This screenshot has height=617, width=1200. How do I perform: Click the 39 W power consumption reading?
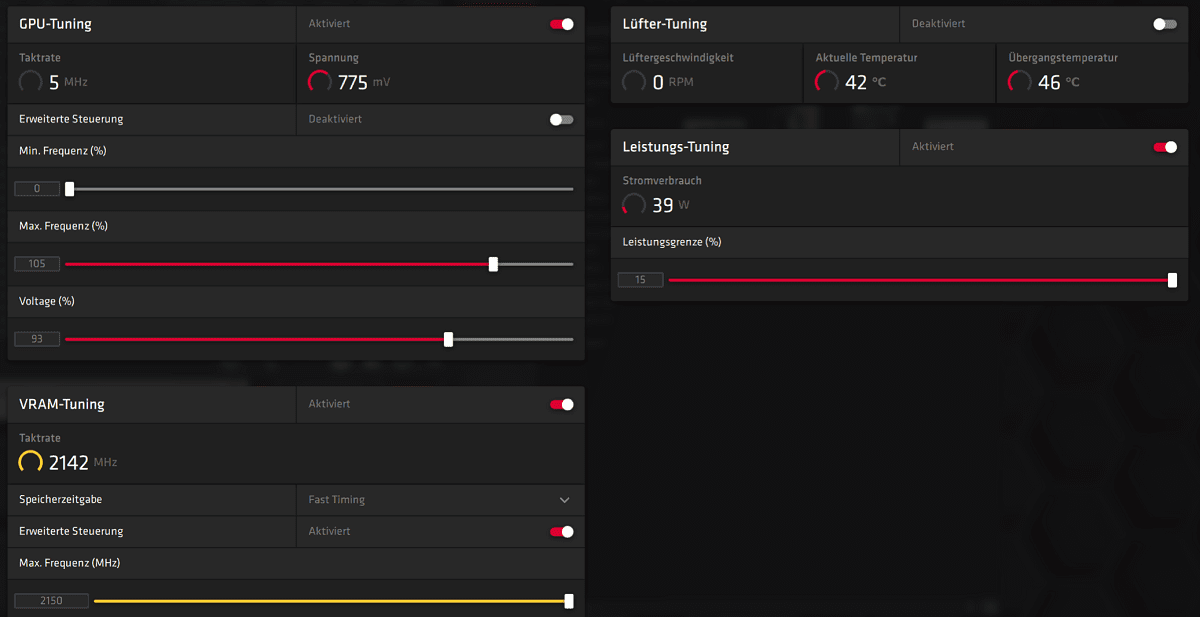(671, 205)
